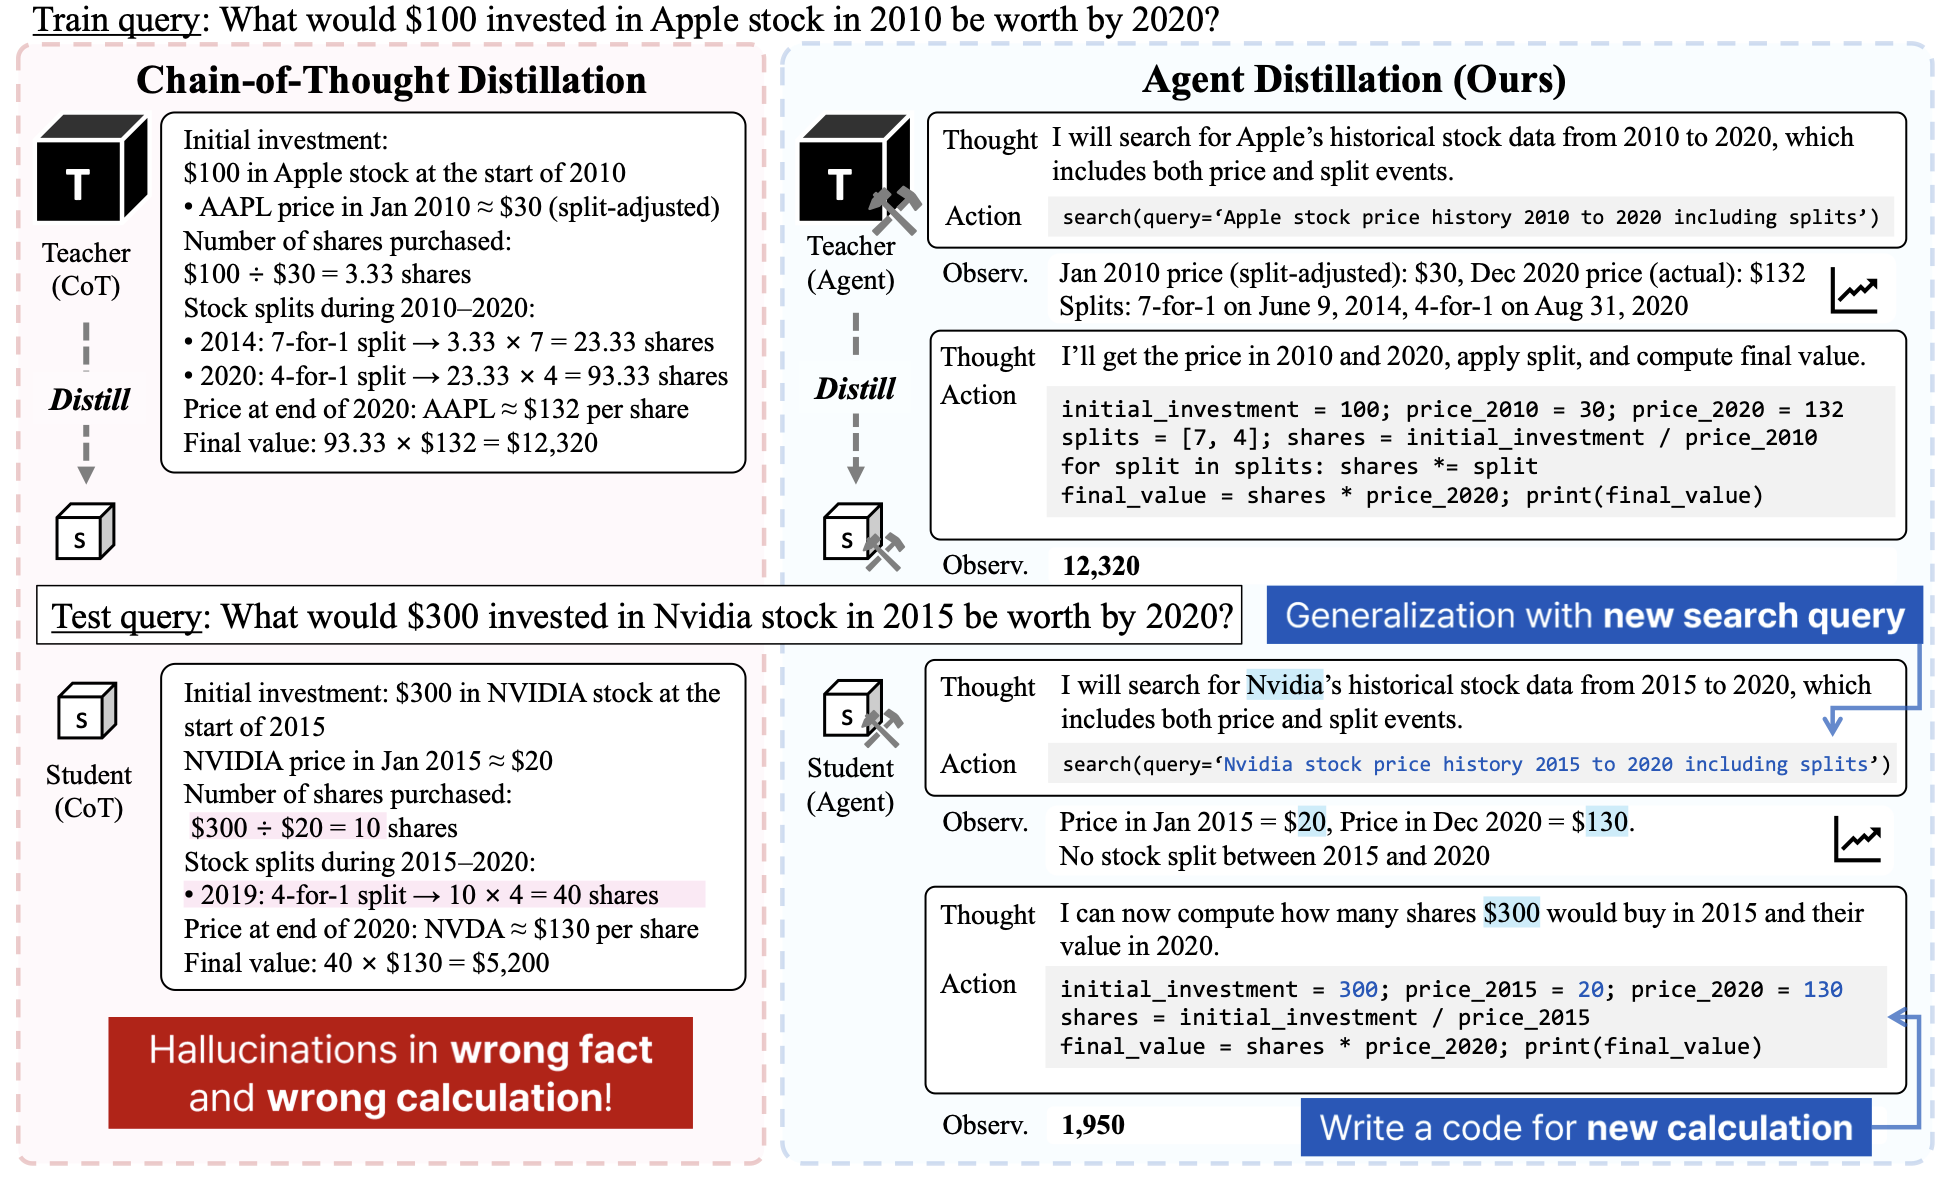Click the blue-highlighted Nvidia word in student thought
This screenshot has width=1946, height=1186.
coord(1284,685)
